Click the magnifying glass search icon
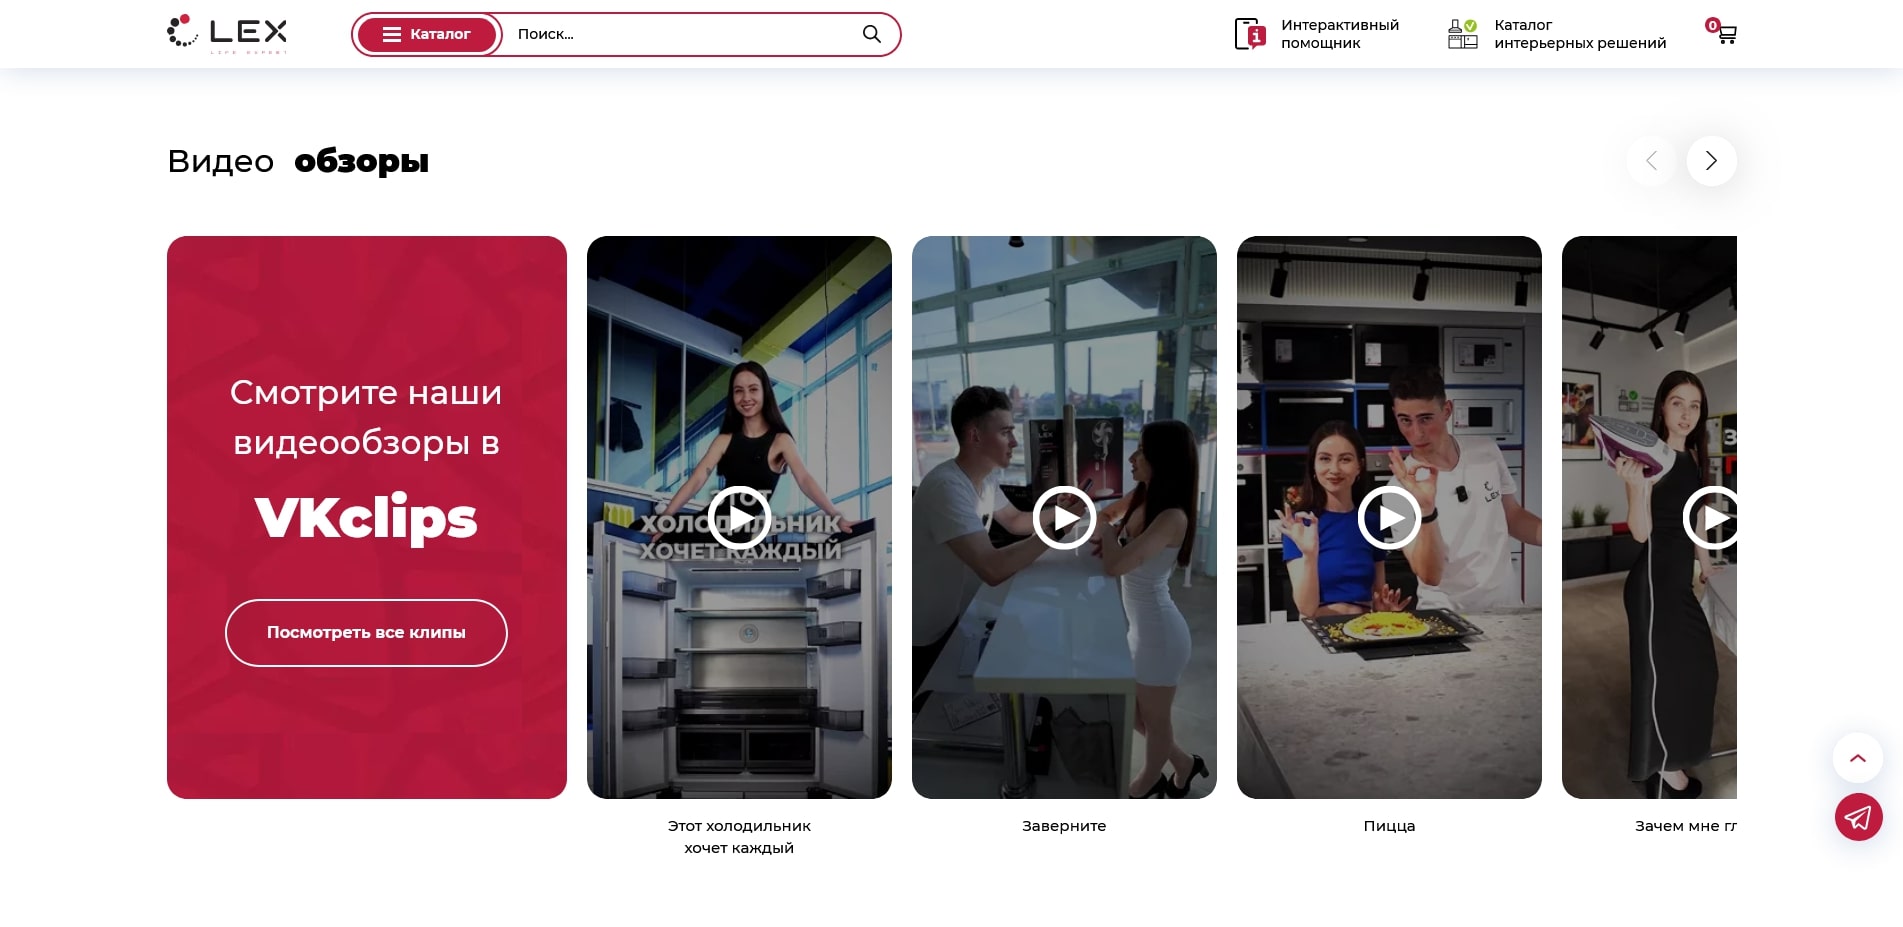The width and height of the screenshot is (1903, 927). [871, 34]
